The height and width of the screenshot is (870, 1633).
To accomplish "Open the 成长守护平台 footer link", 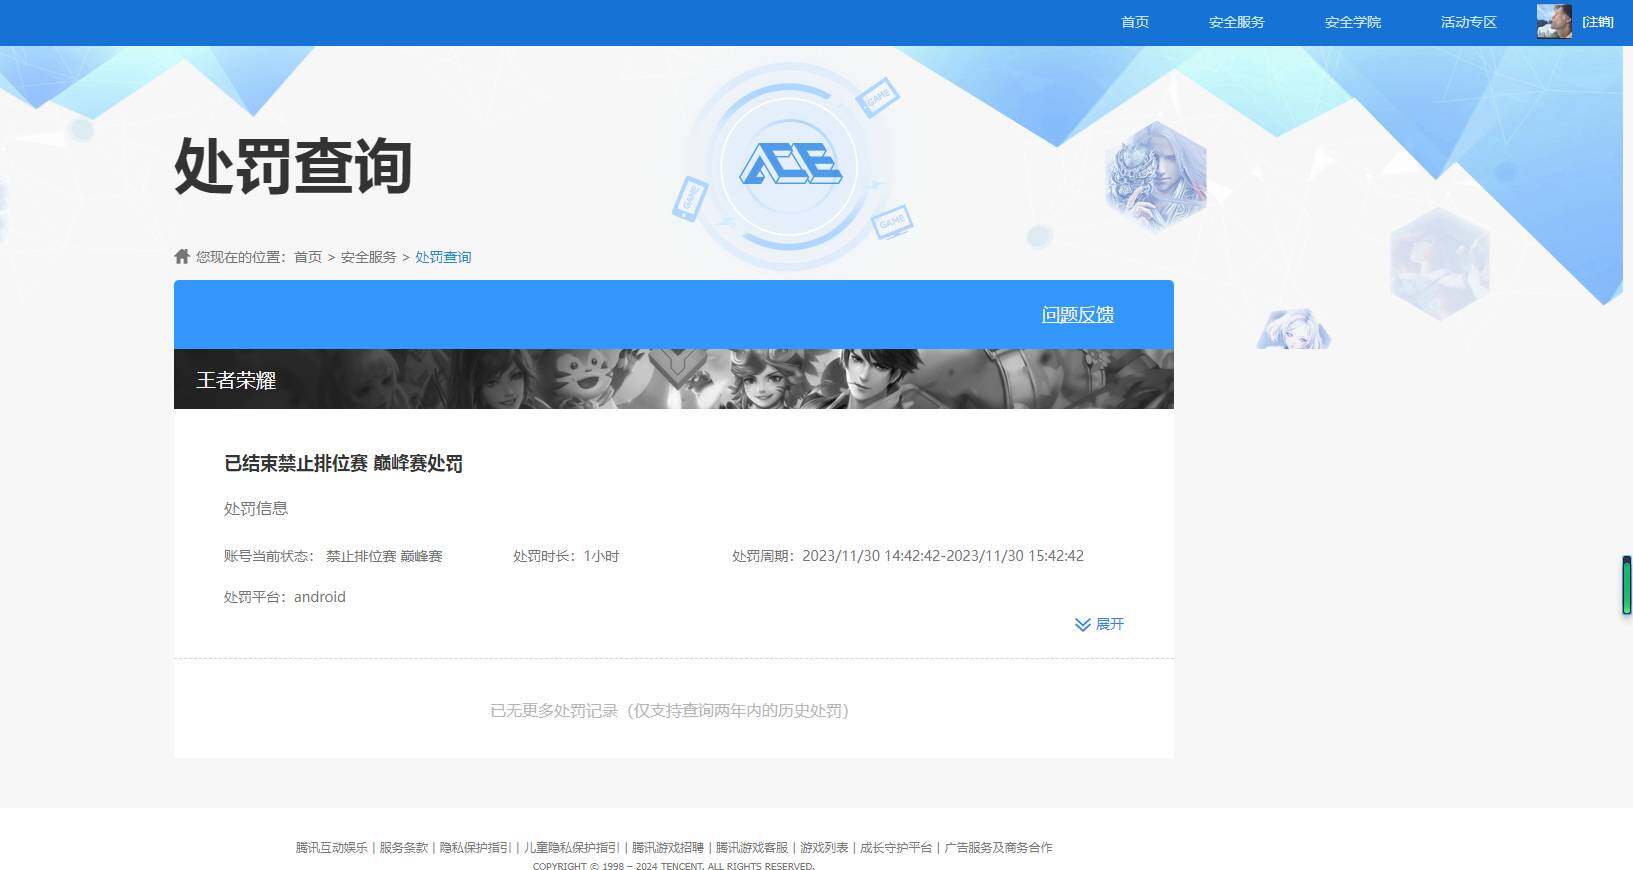I will pos(895,847).
